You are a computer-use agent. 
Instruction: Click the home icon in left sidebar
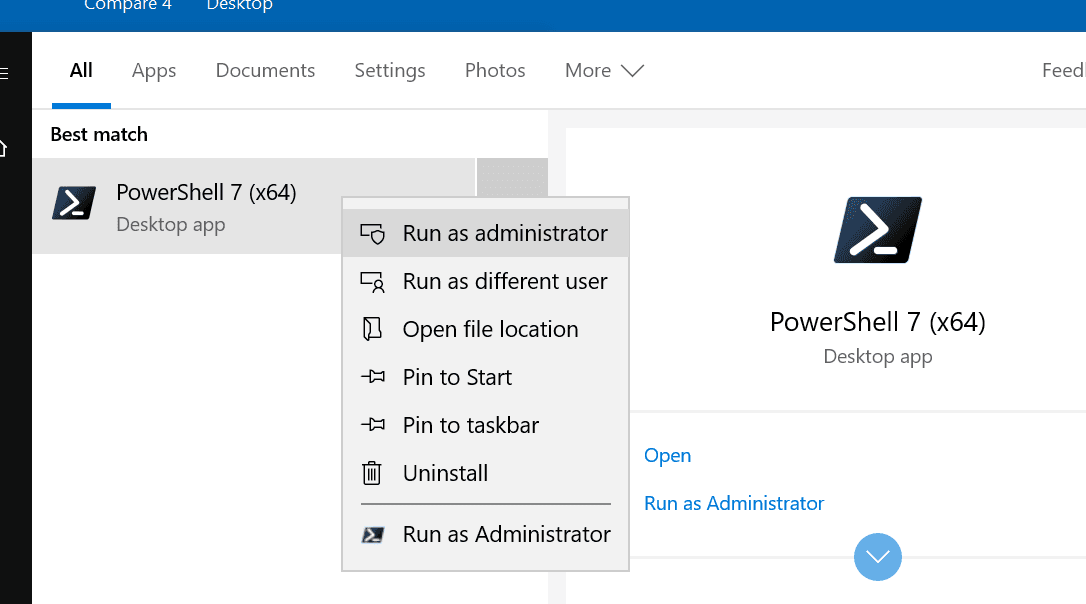pos(3,148)
